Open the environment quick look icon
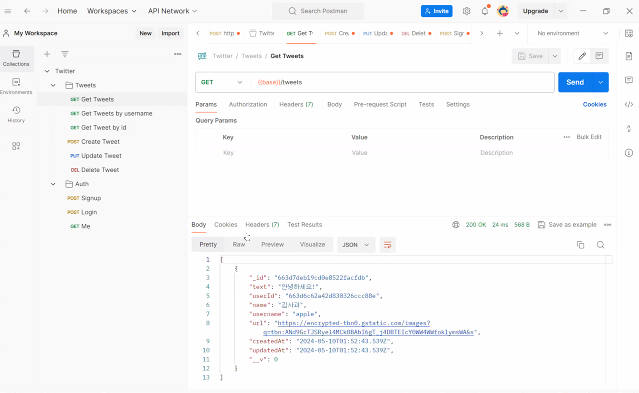The image size is (639, 393). pyautogui.click(x=629, y=33)
